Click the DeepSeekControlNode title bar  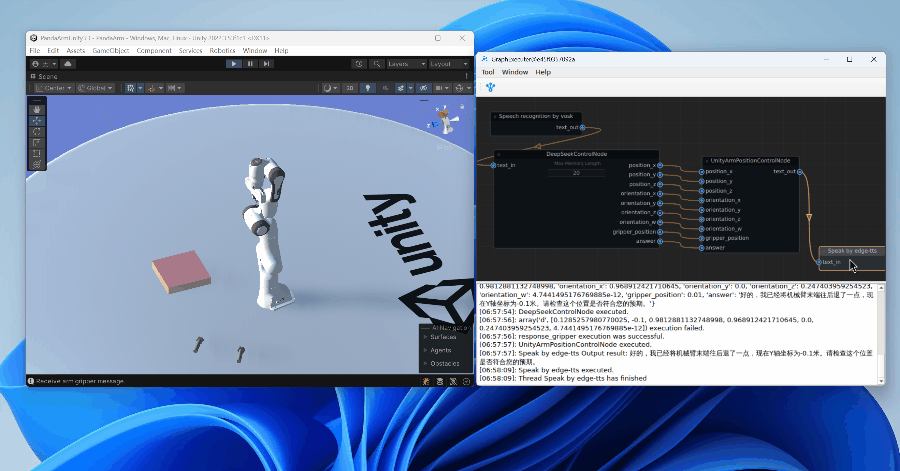point(577,154)
